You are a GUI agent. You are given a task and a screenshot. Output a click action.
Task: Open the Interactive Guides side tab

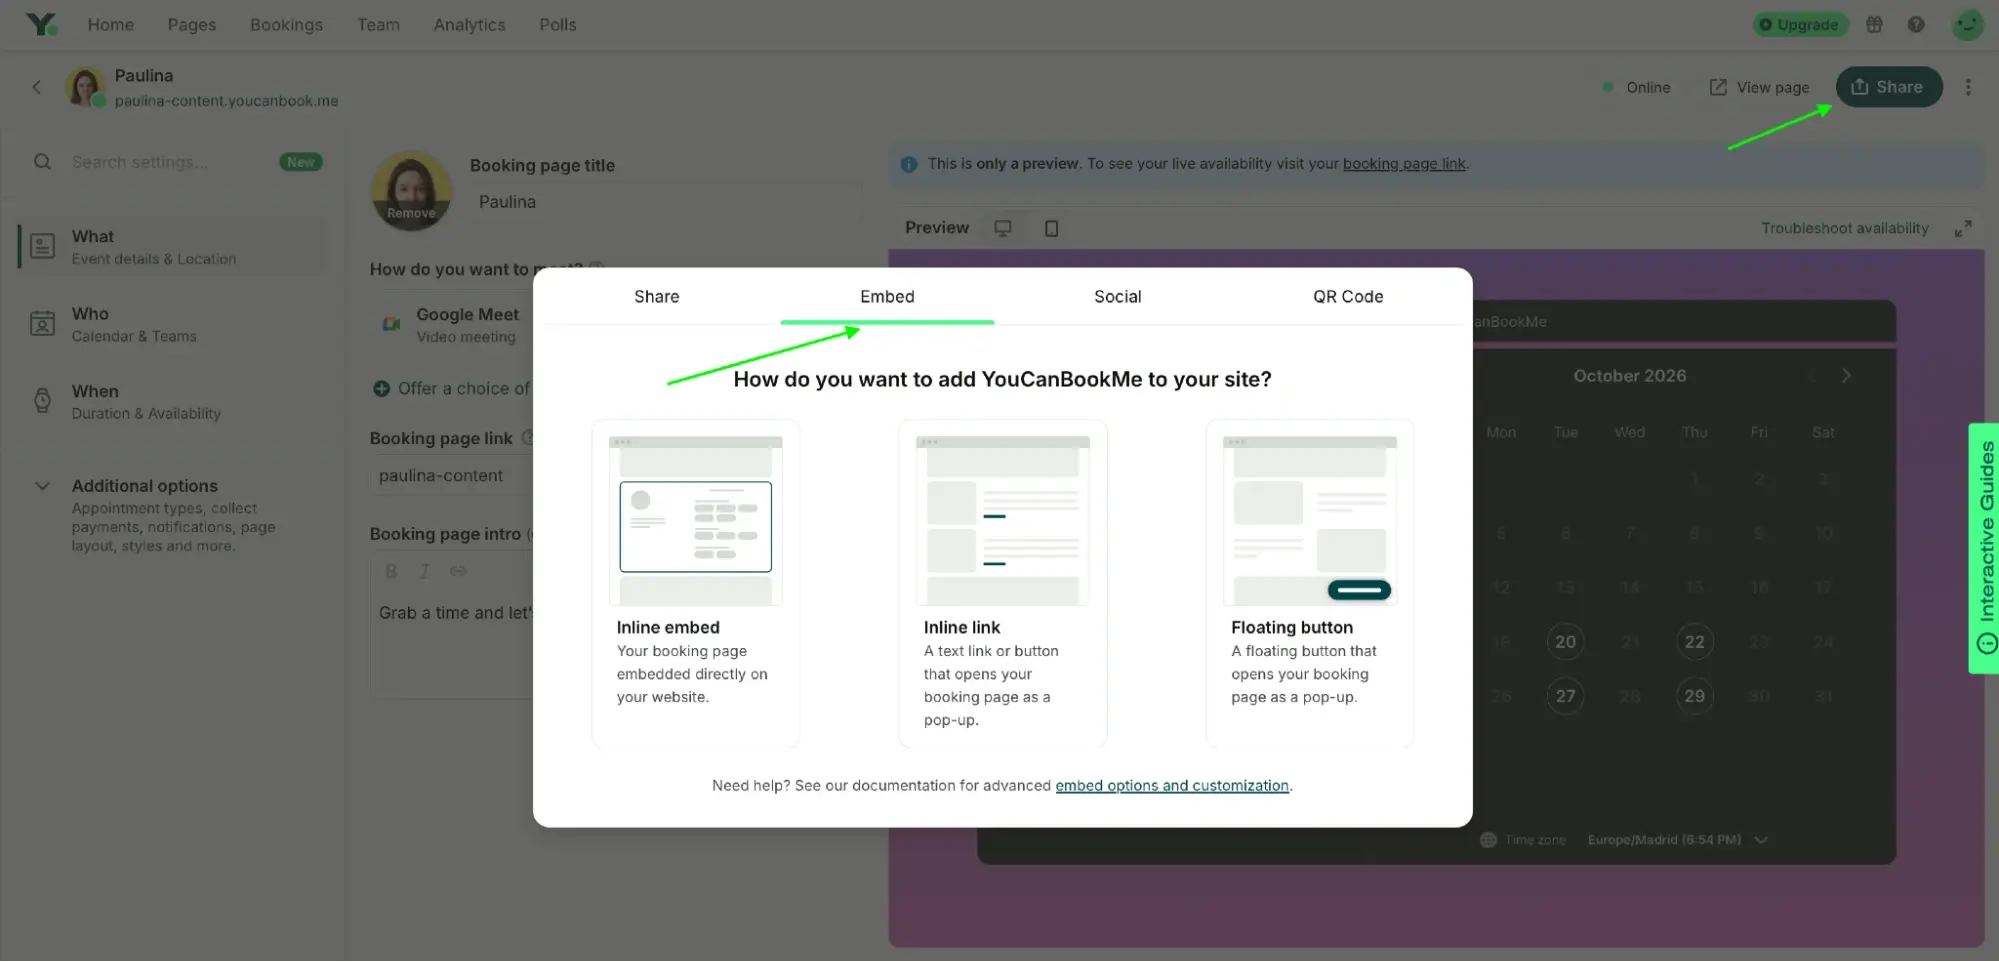1985,548
